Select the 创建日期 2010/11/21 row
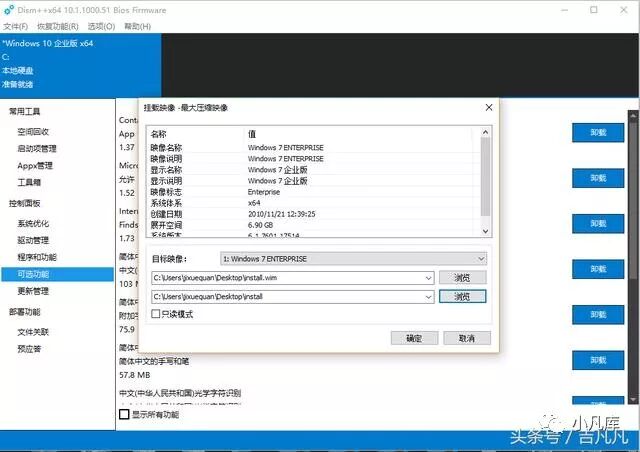The width and height of the screenshot is (640, 452). (x=313, y=214)
